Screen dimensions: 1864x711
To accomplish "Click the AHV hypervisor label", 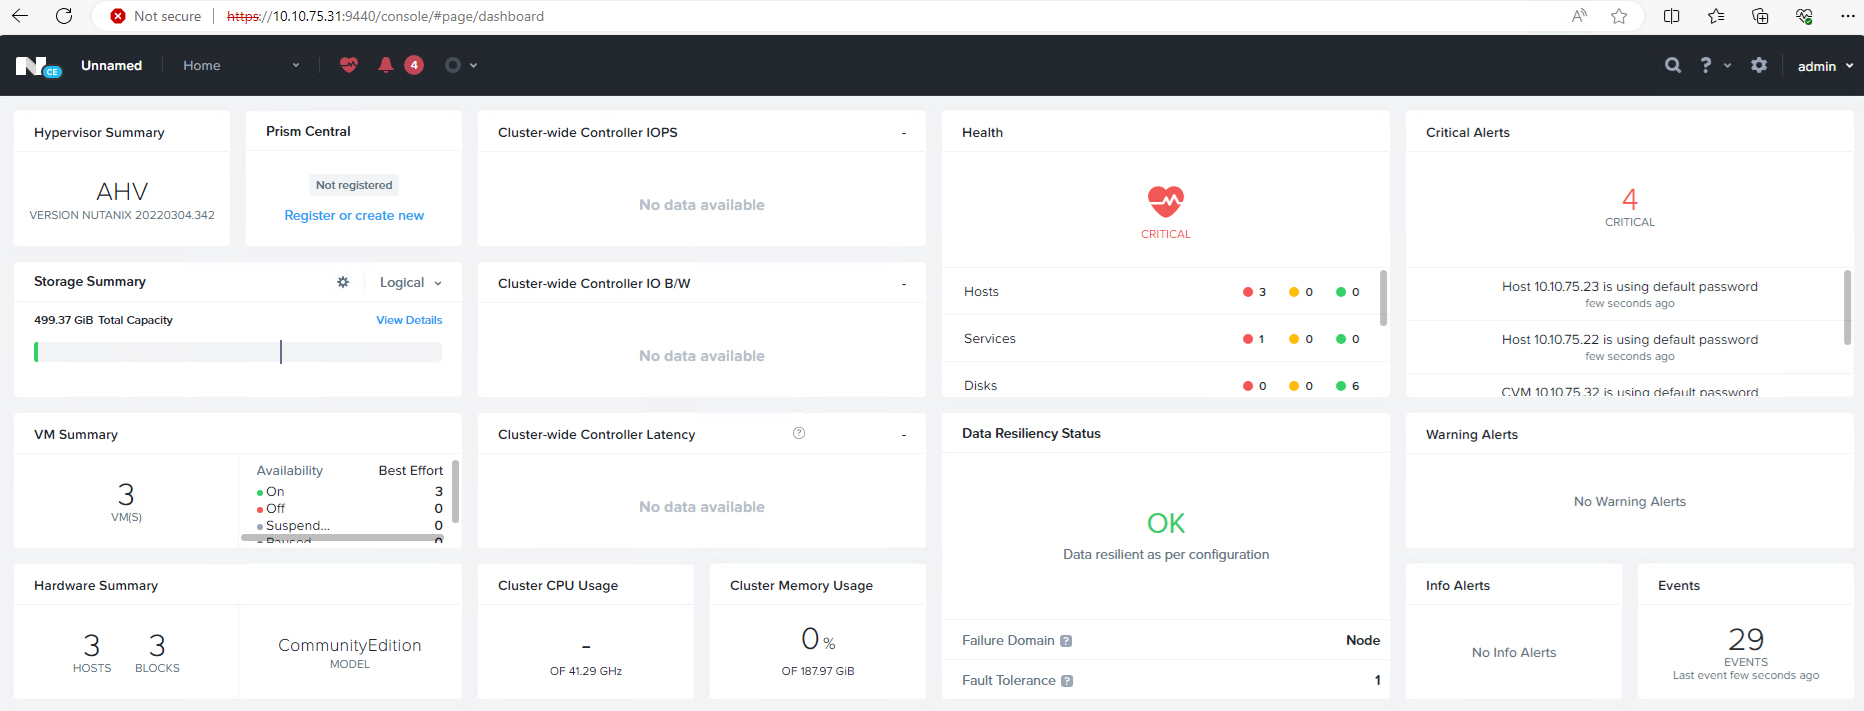I will [x=122, y=191].
